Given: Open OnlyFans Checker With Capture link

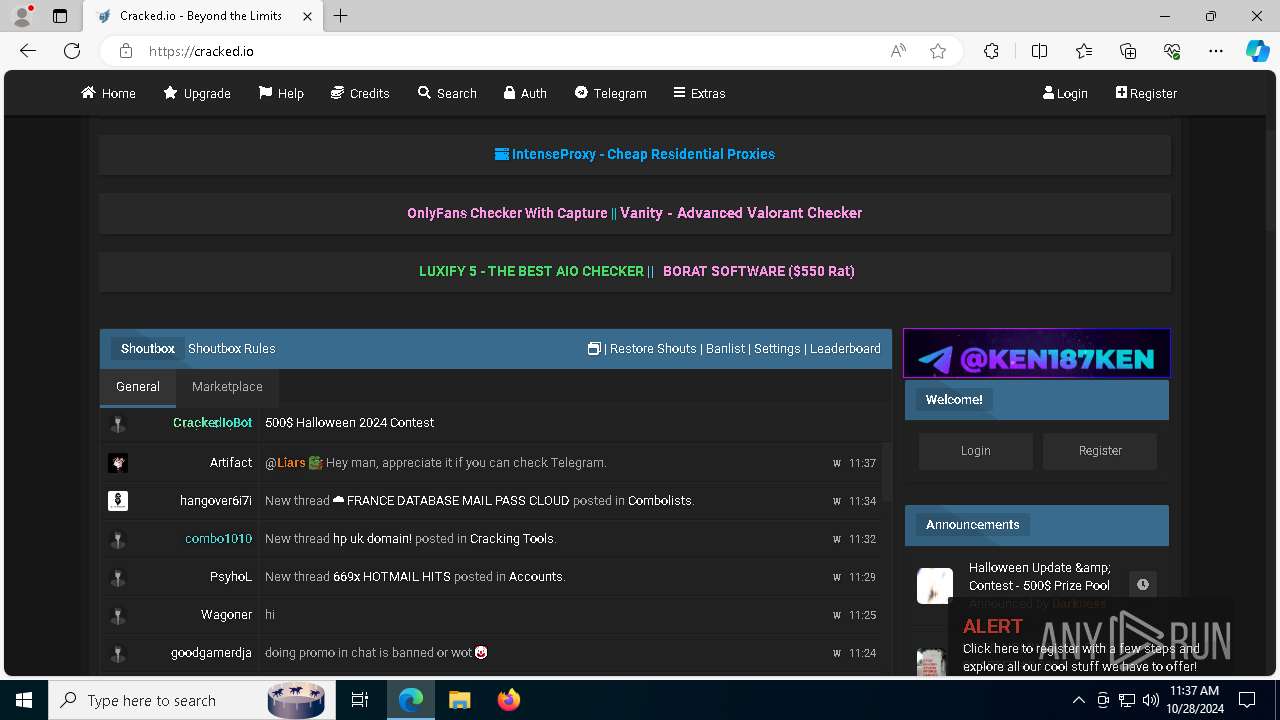Looking at the screenshot, I should 507,213.
